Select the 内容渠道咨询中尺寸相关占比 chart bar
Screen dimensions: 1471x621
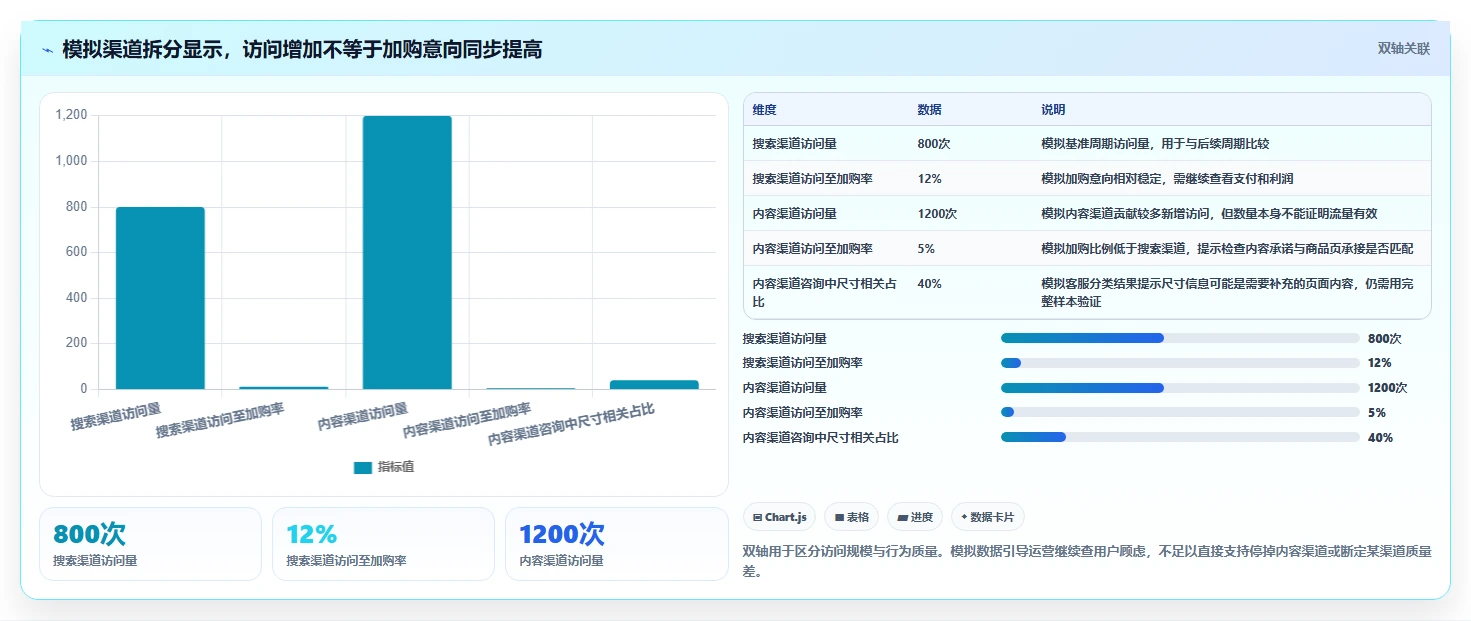pos(654,385)
